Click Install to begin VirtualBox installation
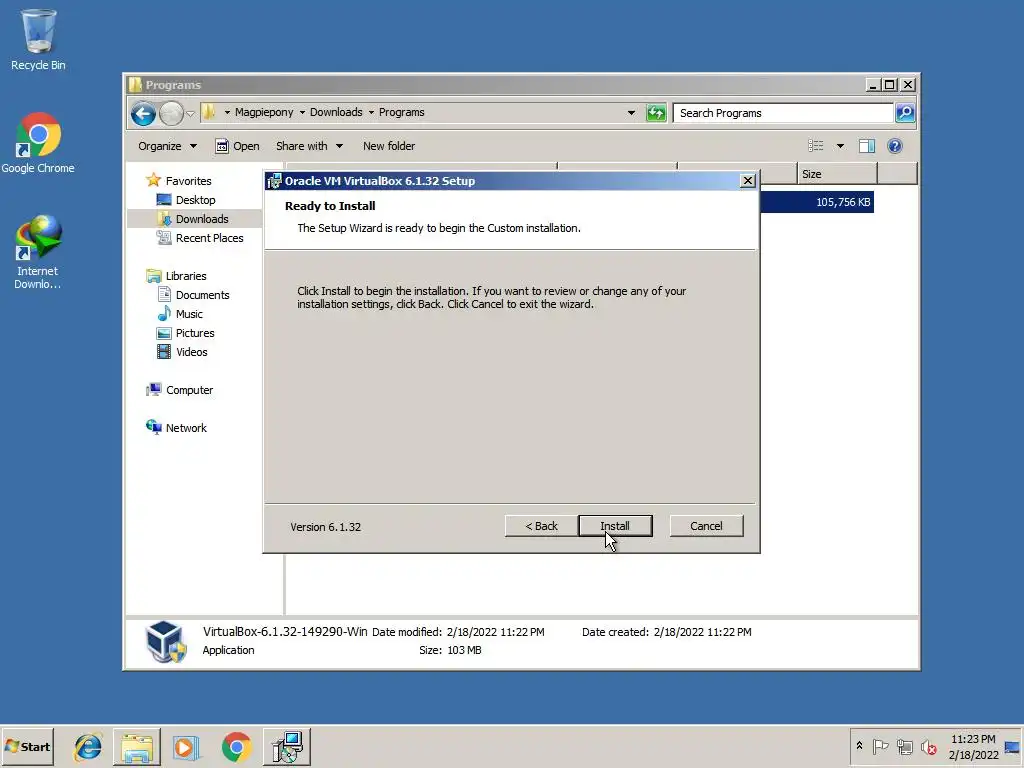 615,526
